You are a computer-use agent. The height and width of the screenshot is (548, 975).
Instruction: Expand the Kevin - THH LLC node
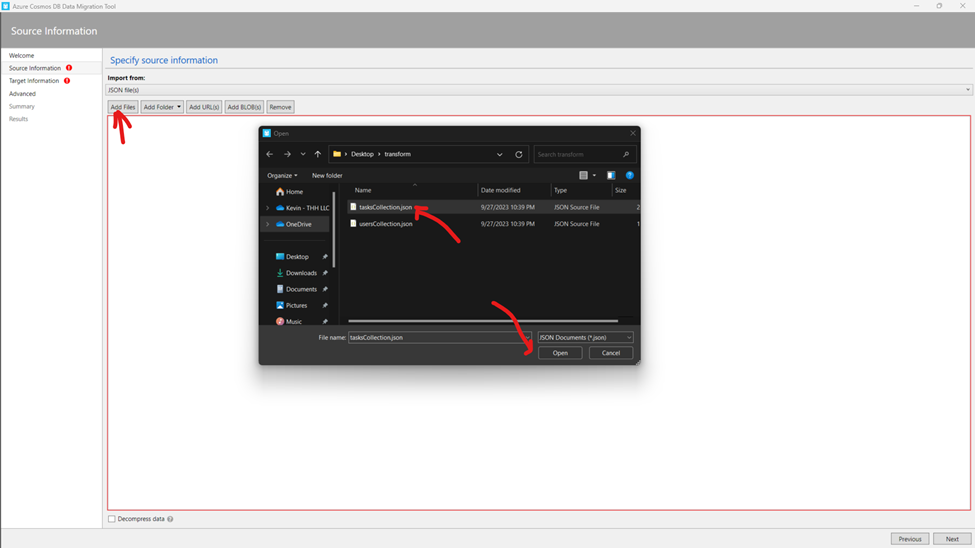[x=268, y=208]
